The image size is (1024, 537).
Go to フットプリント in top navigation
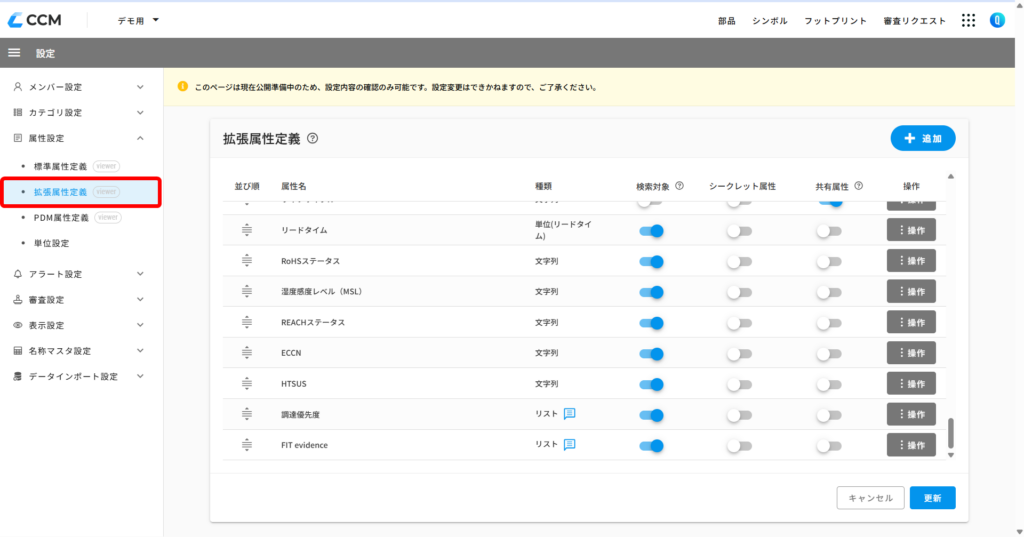(x=835, y=21)
